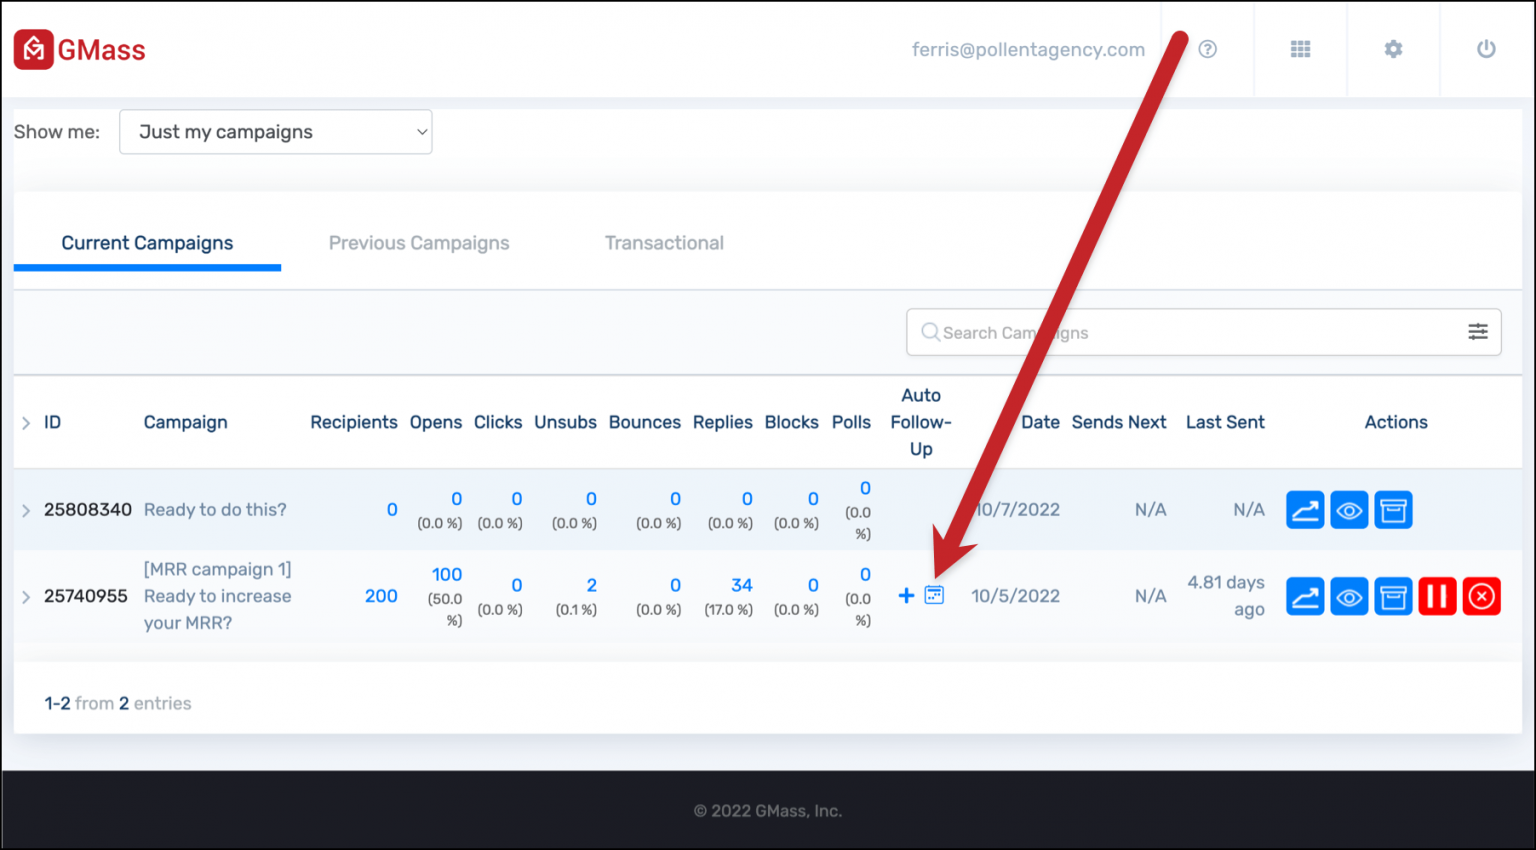Click the GMass logo icon
The height and width of the screenshot is (850, 1536).
tap(34, 49)
